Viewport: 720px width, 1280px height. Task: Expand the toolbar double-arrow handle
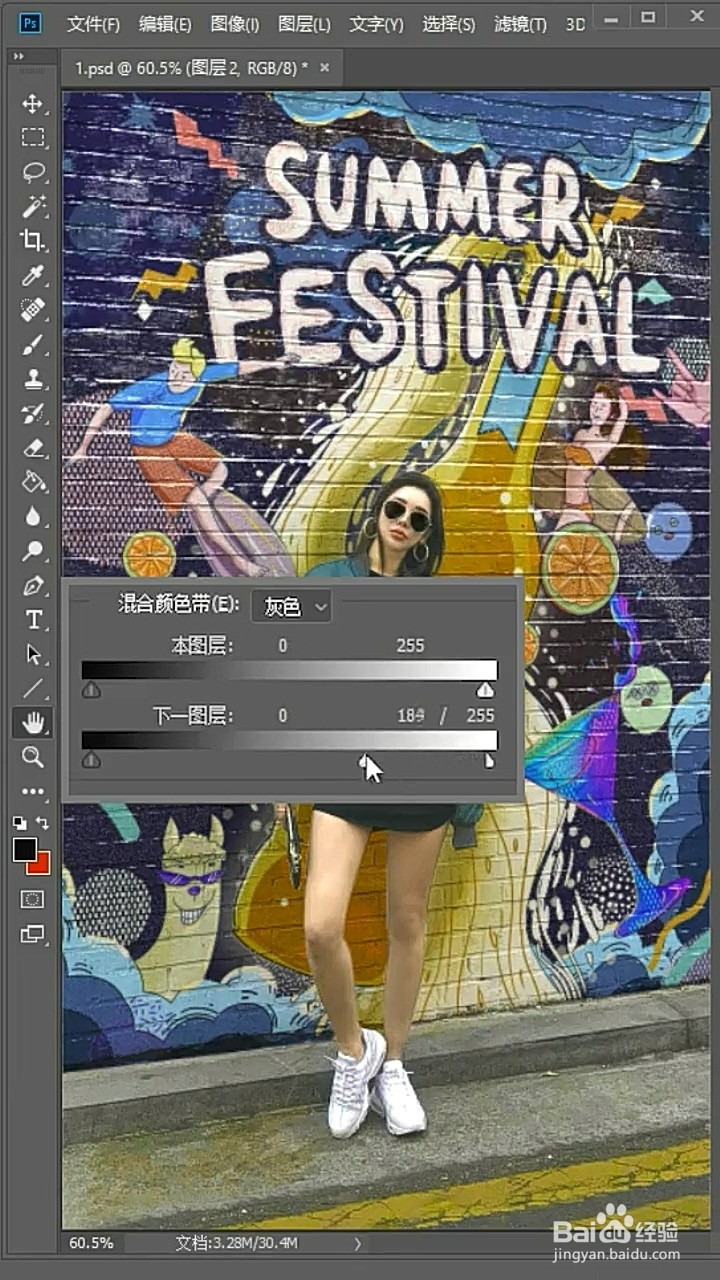18,57
